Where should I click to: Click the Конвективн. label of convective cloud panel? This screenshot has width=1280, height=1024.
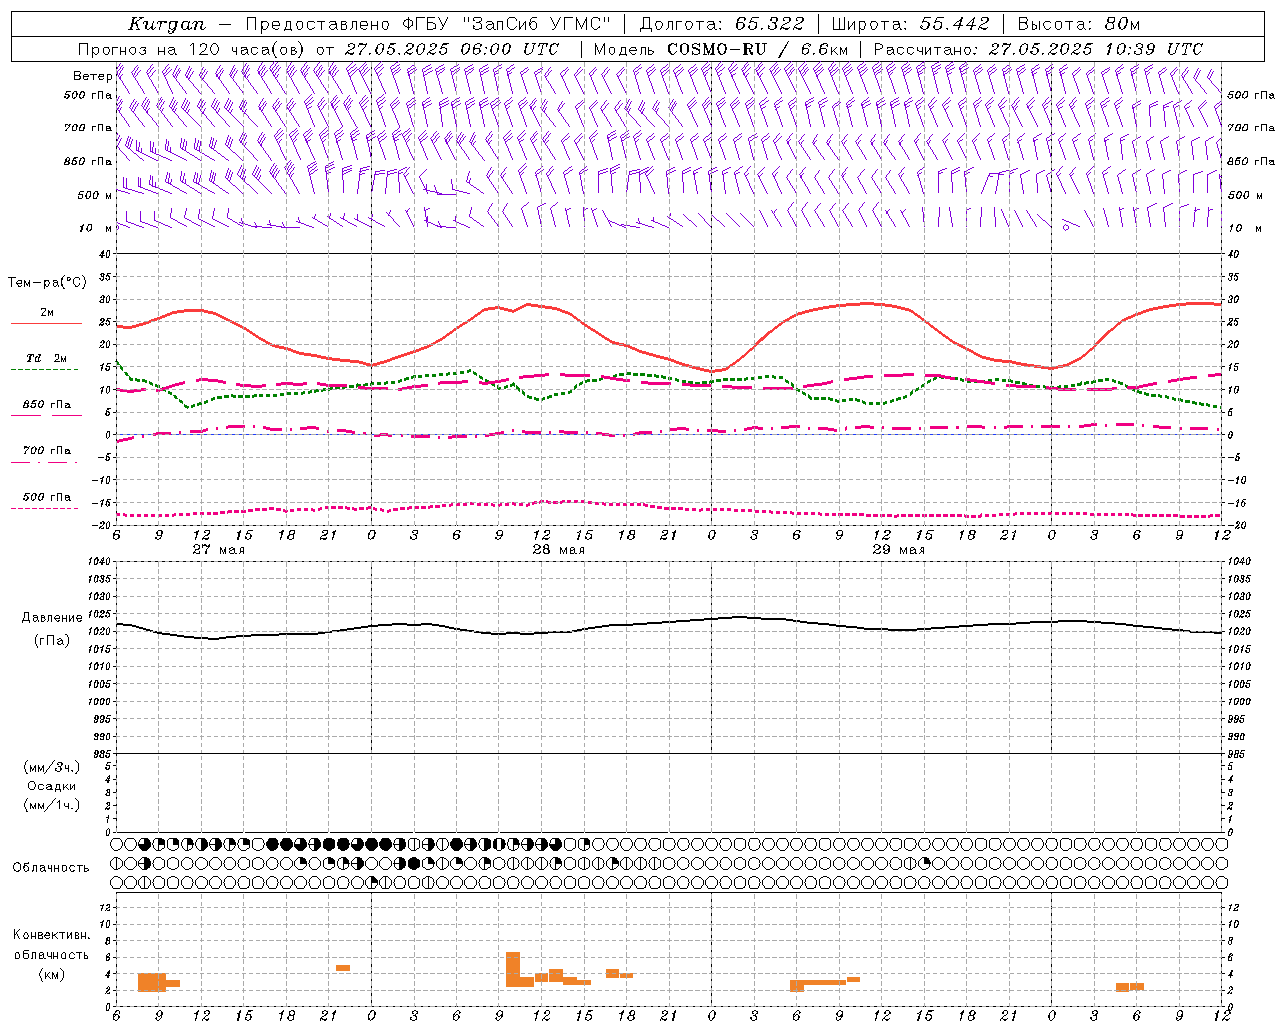pos(52,935)
